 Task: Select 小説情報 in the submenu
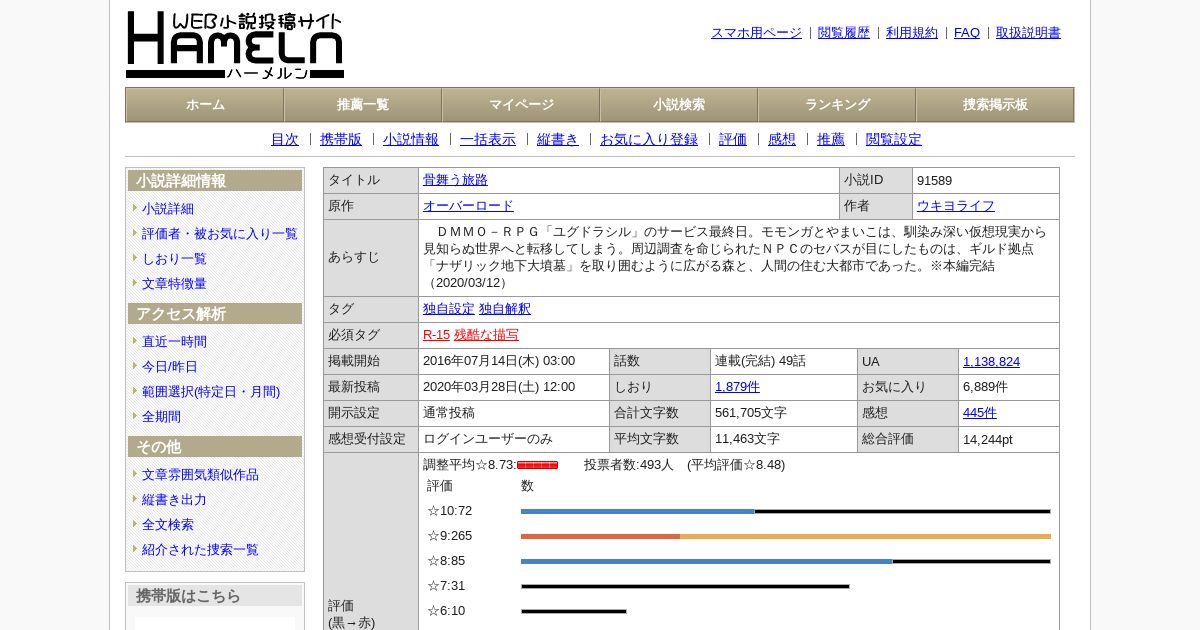coord(411,140)
